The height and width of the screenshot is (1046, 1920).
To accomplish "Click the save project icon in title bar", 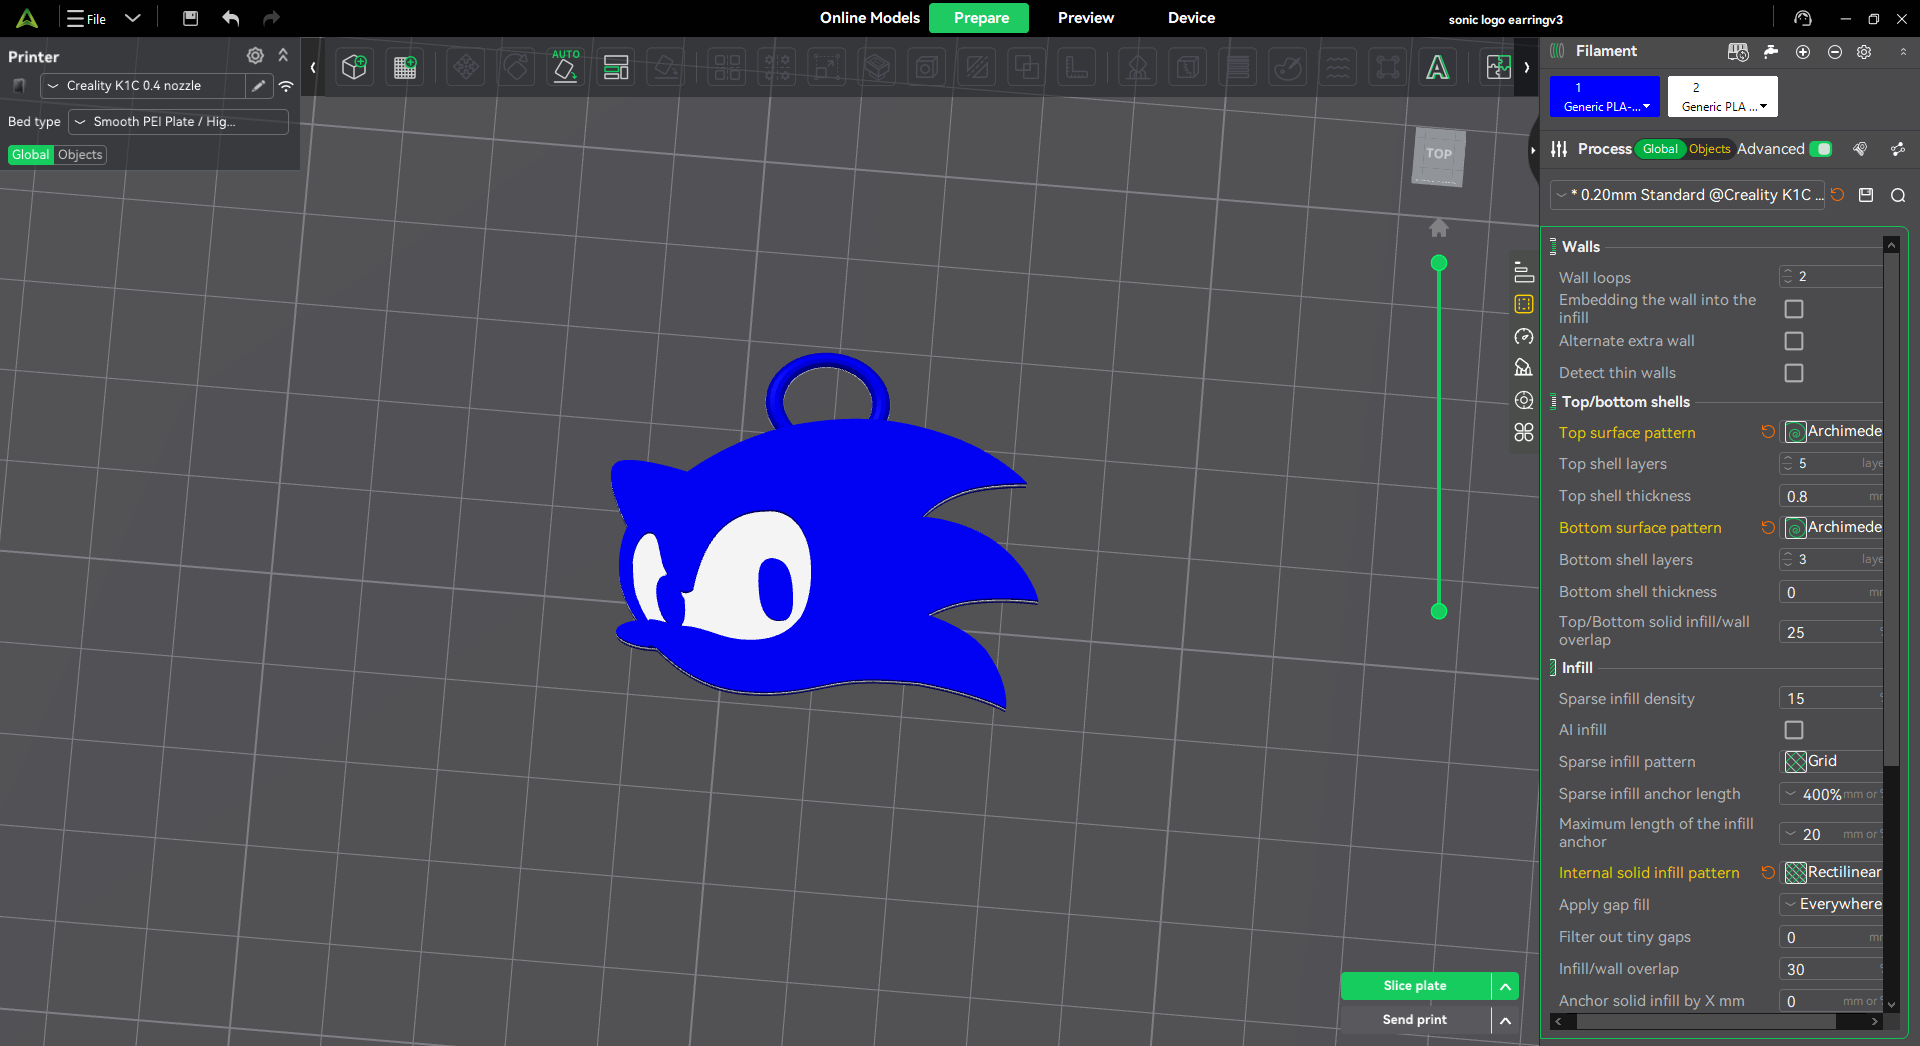I will tap(190, 18).
